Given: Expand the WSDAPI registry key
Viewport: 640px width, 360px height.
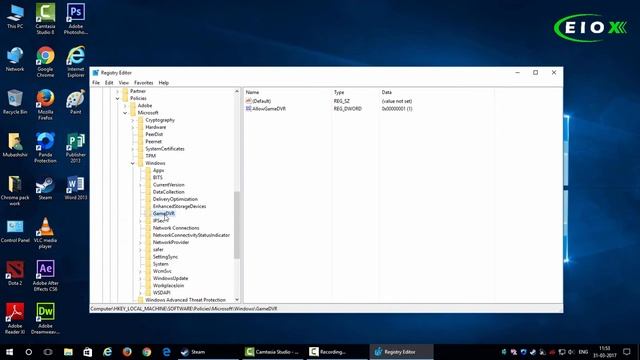Looking at the screenshot, I should click(140, 293).
